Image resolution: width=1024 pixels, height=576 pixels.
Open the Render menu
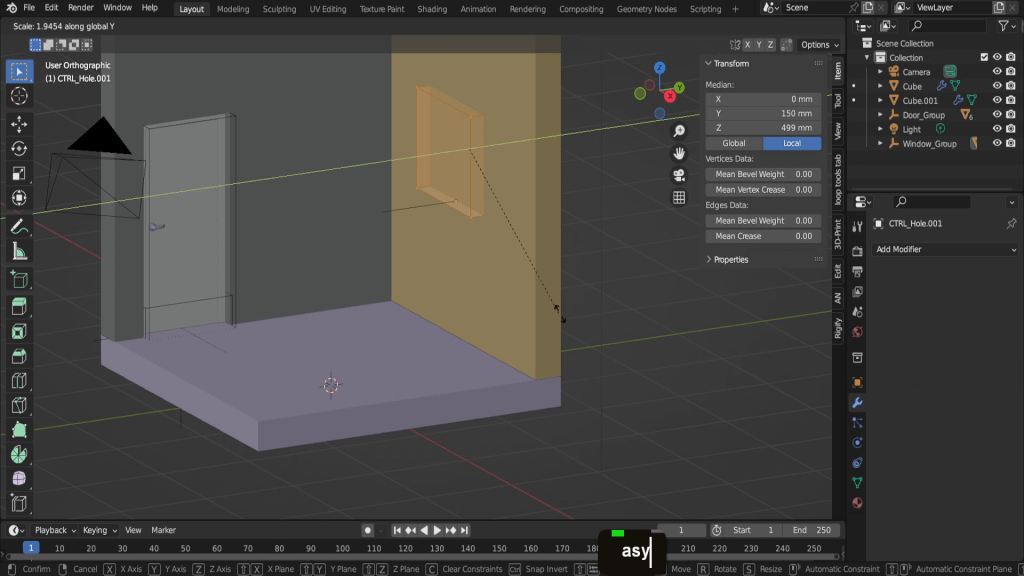coord(81,8)
